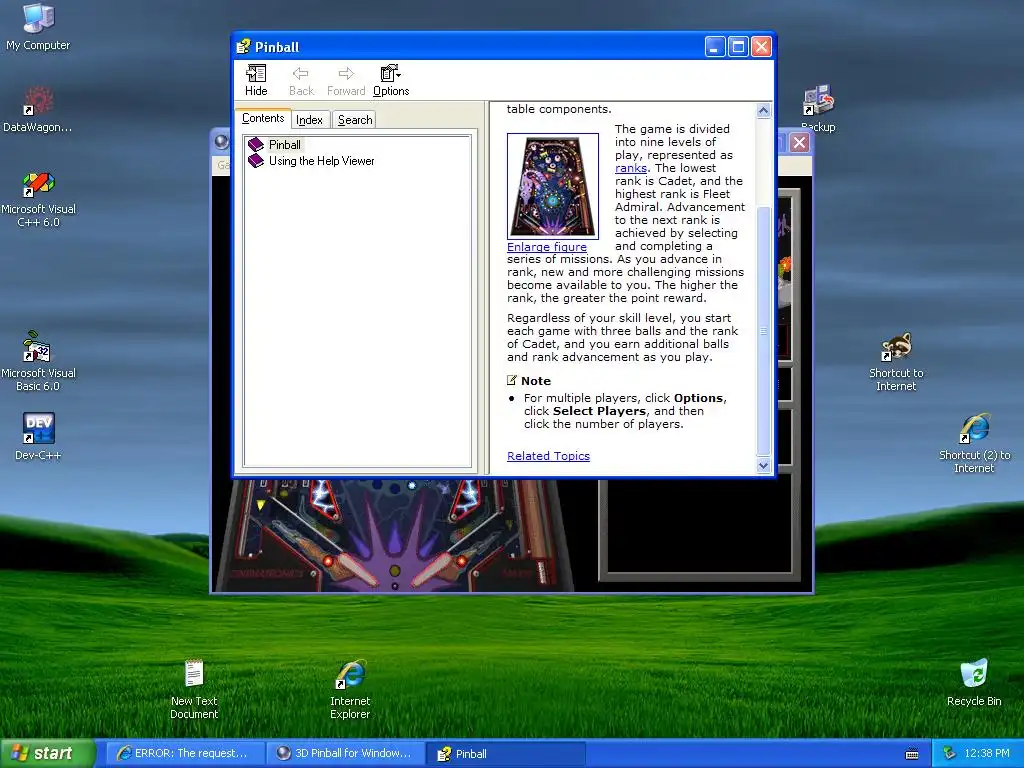
Task: Click the DataWagon desktop shortcut
Action: click(x=38, y=109)
